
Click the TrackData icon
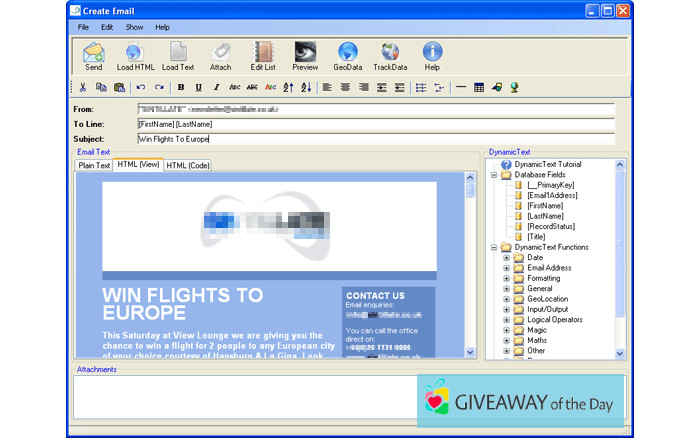click(x=390, y=55)
